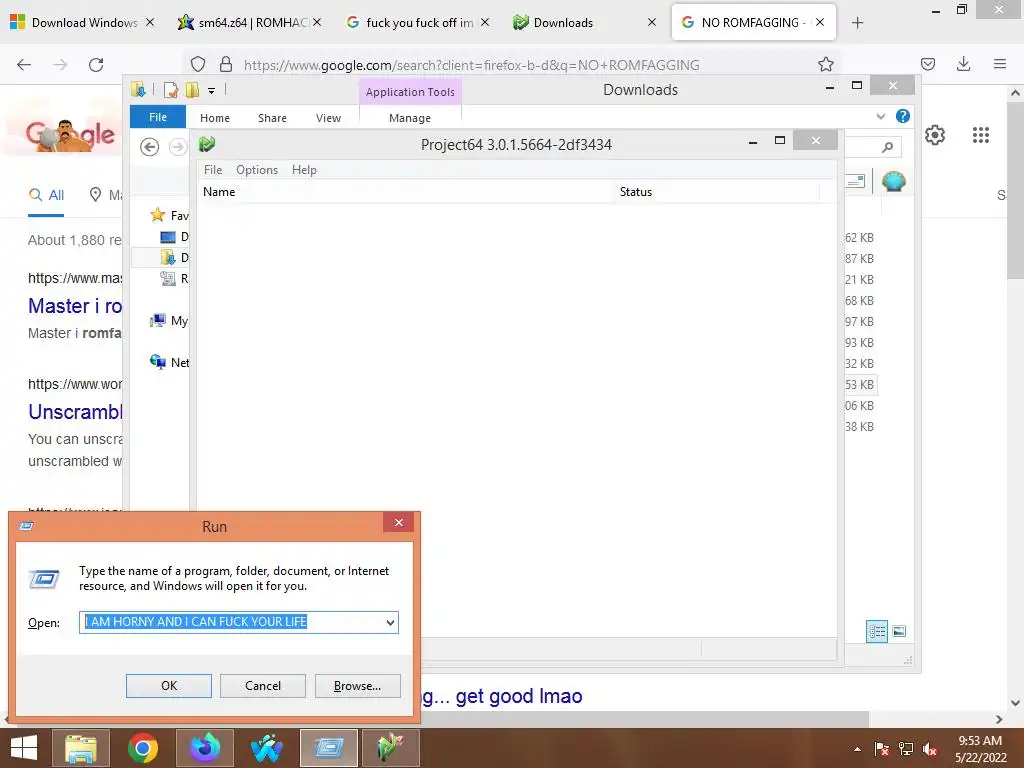Open the Project64 File menu
The height and width of the screenshot is (768, 1024).
click(x=213, y=170)
